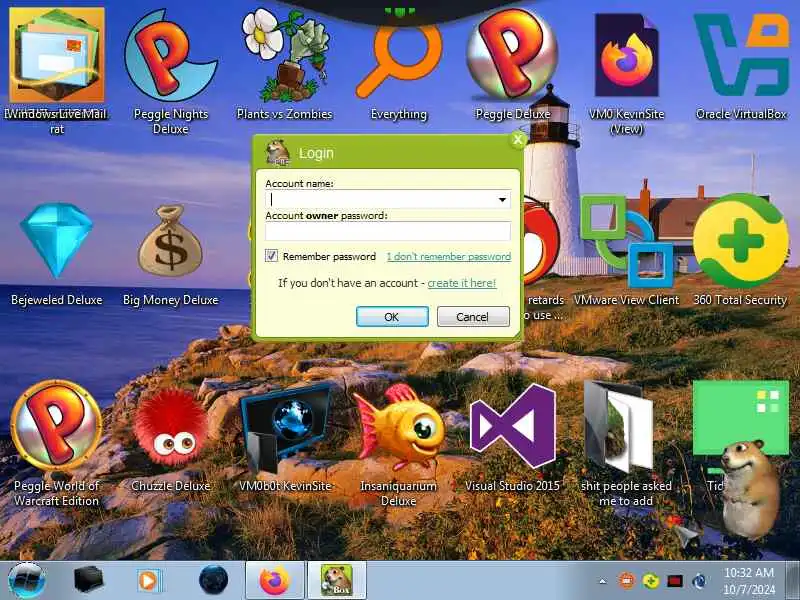Image resolution: width=800 pixels, height=600 pixels.
Task: Click the red-black square tray icon
Action: click(x=674, y=581)
